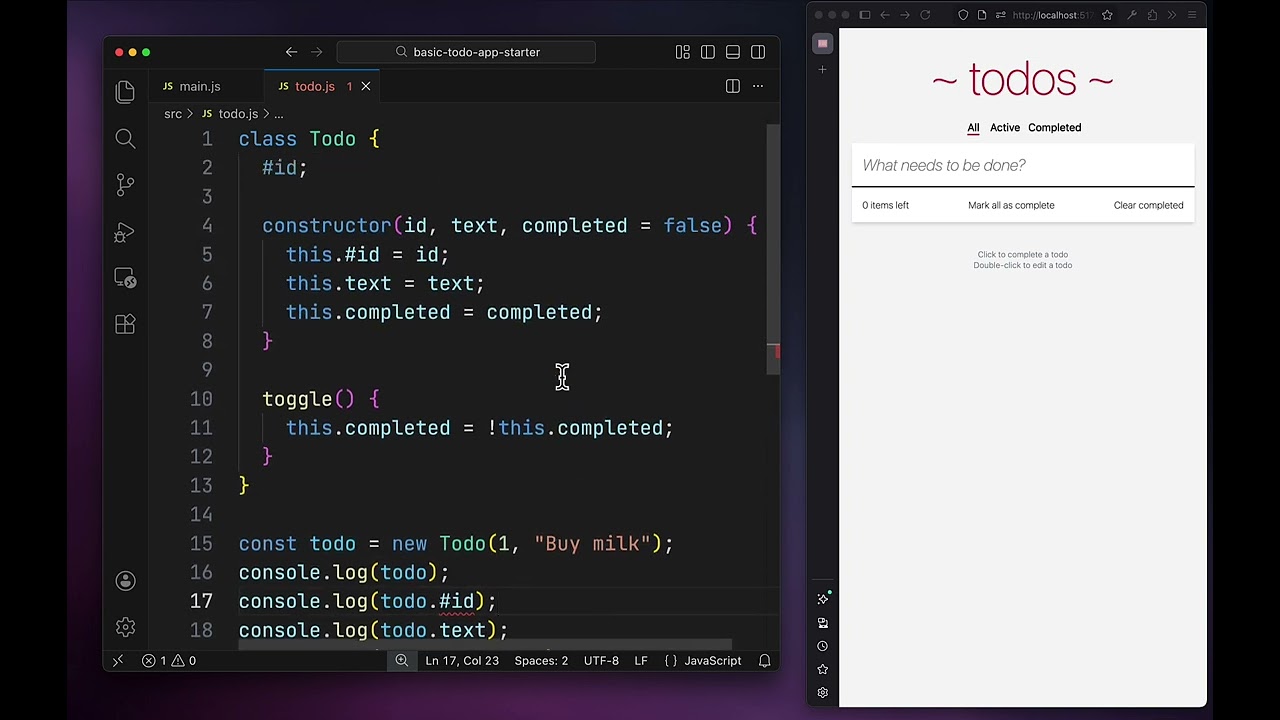Open notifications bell in status bar
The width and height of the screenshot is (1280, 720).
pyautogui.click(x=765, y=660)
